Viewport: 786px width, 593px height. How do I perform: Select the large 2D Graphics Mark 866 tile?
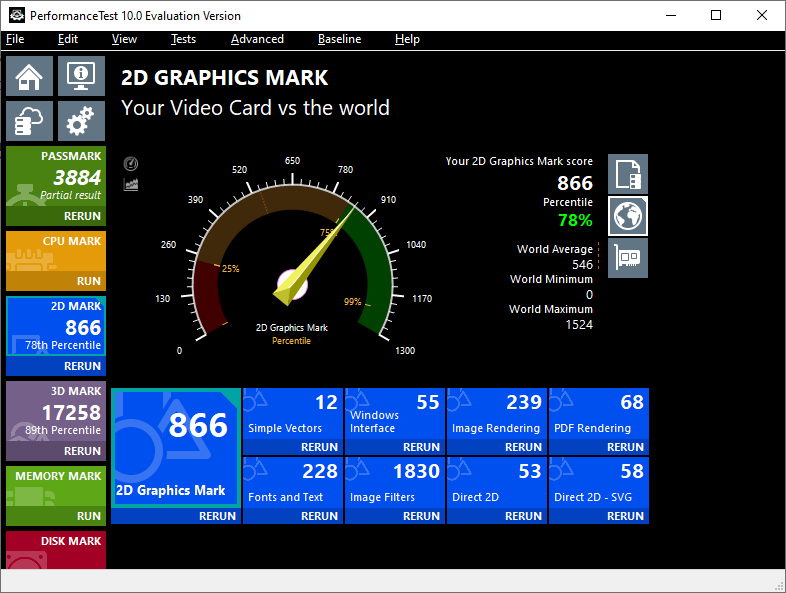pyautogui.click(x=176, y=448)
